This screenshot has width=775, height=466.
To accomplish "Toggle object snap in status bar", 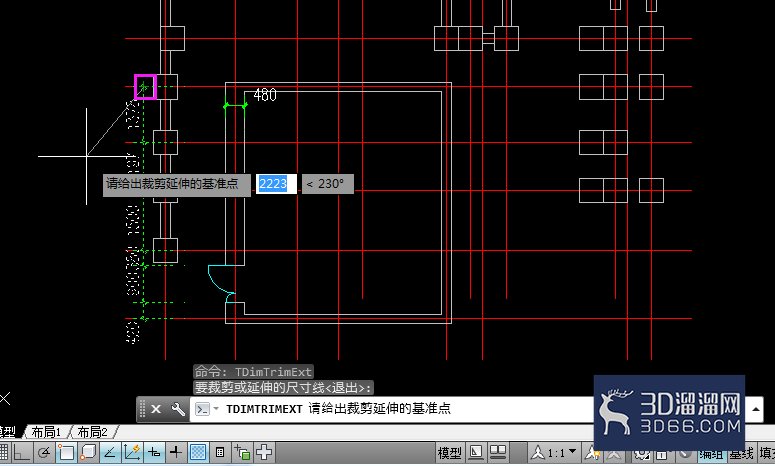I will click(x=66, y=452).
